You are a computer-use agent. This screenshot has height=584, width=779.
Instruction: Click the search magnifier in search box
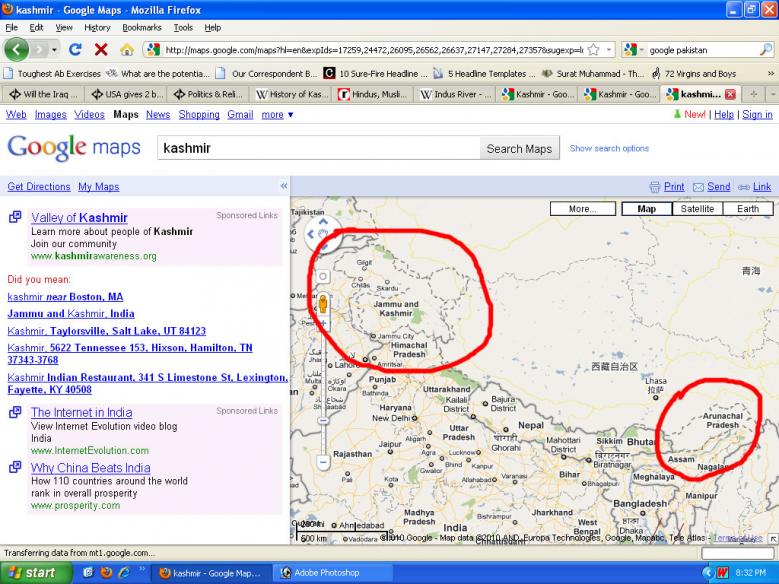tap(766, 49)
